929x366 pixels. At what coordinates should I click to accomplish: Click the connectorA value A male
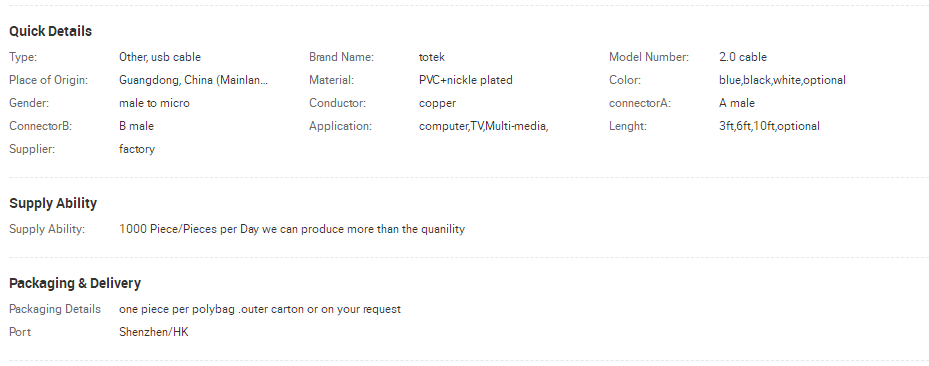(x=737, y=103)
